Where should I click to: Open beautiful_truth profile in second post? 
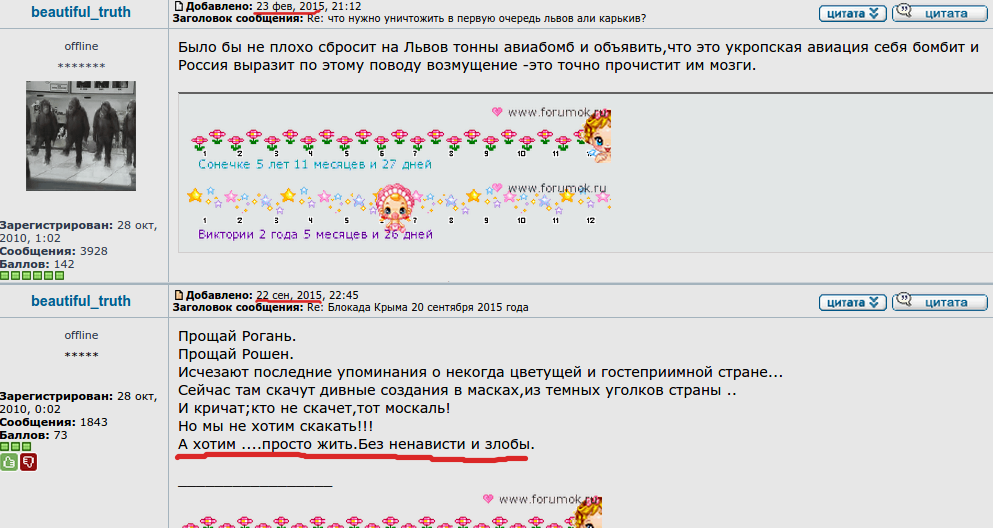click(x=81, y=301)
